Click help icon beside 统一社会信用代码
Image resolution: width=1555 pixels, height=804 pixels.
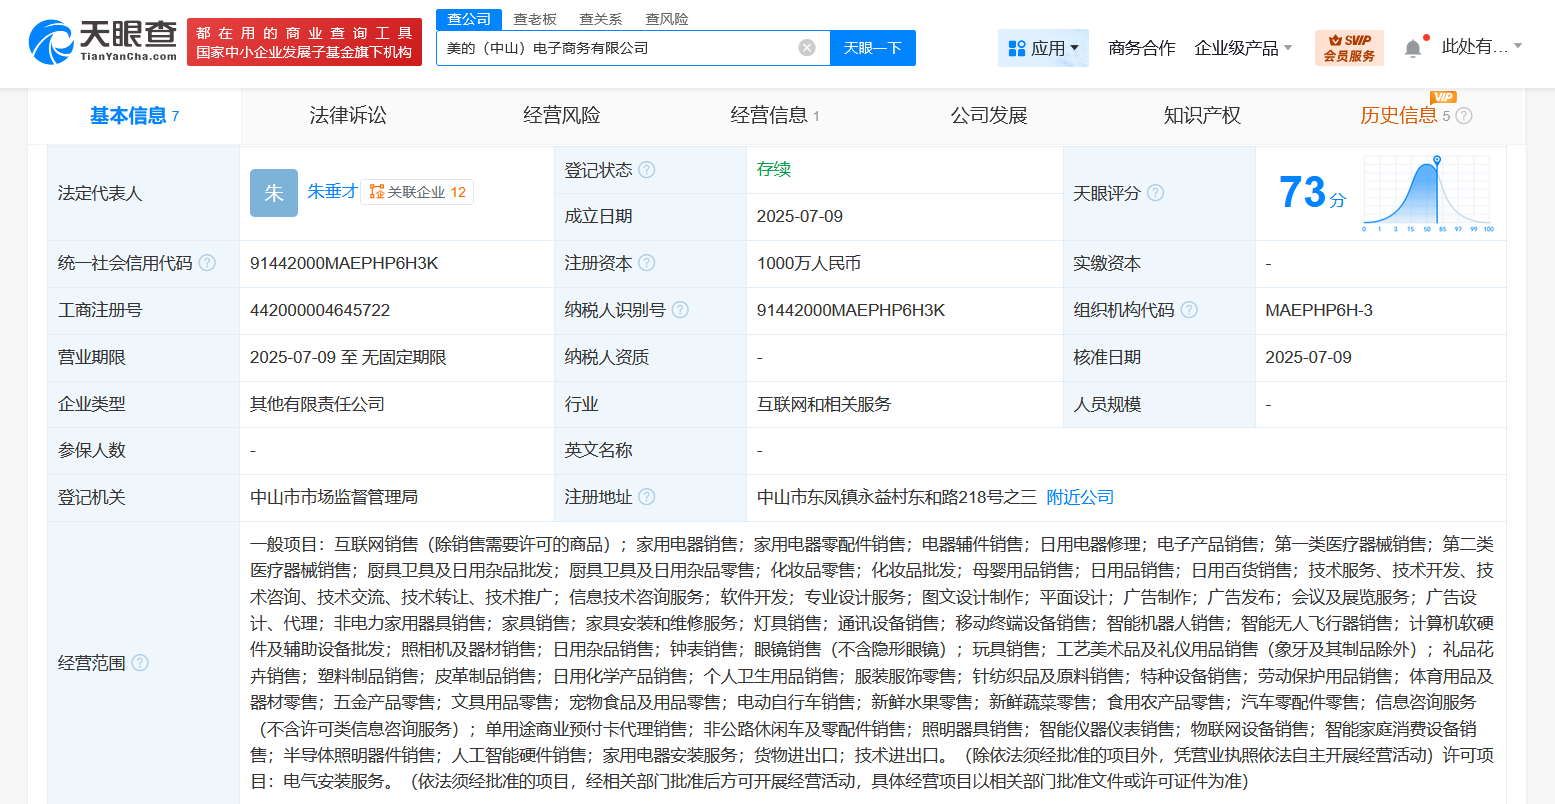click(207, 263)
